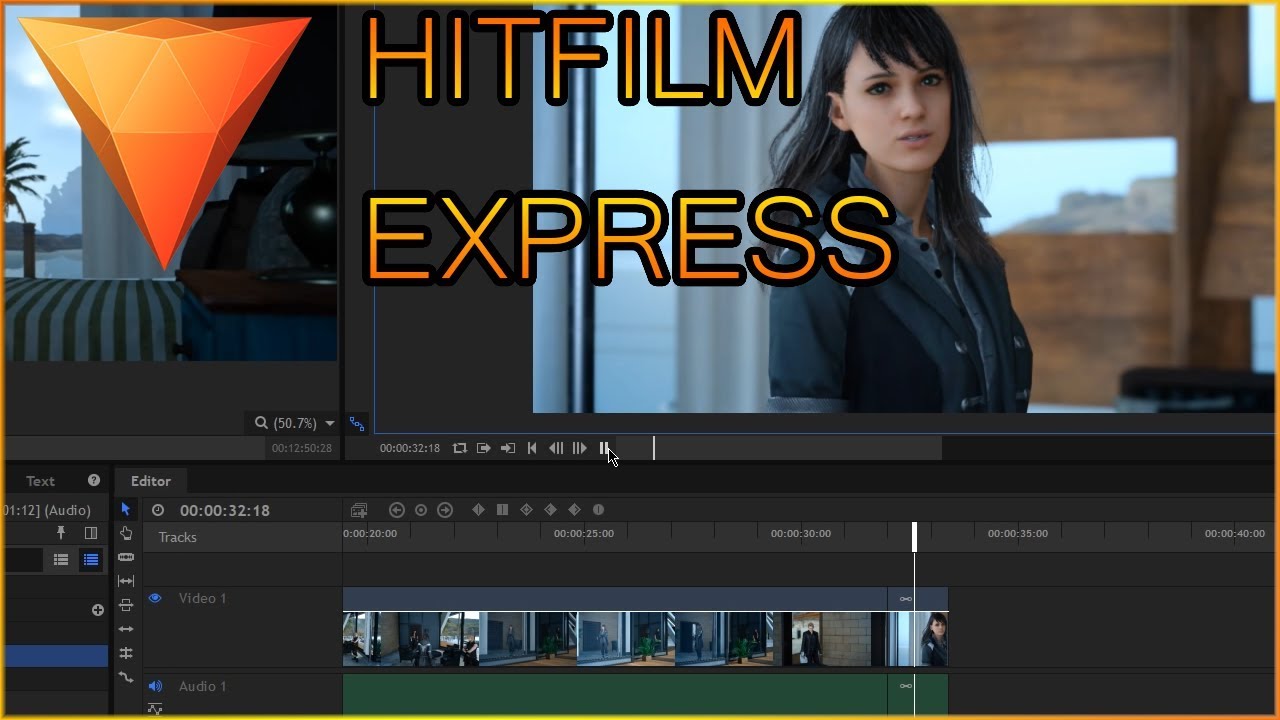The width and height of the screenshot is (1280, 720).
Task: Select the Slide edit tool
Action: (x=126, y=605)
